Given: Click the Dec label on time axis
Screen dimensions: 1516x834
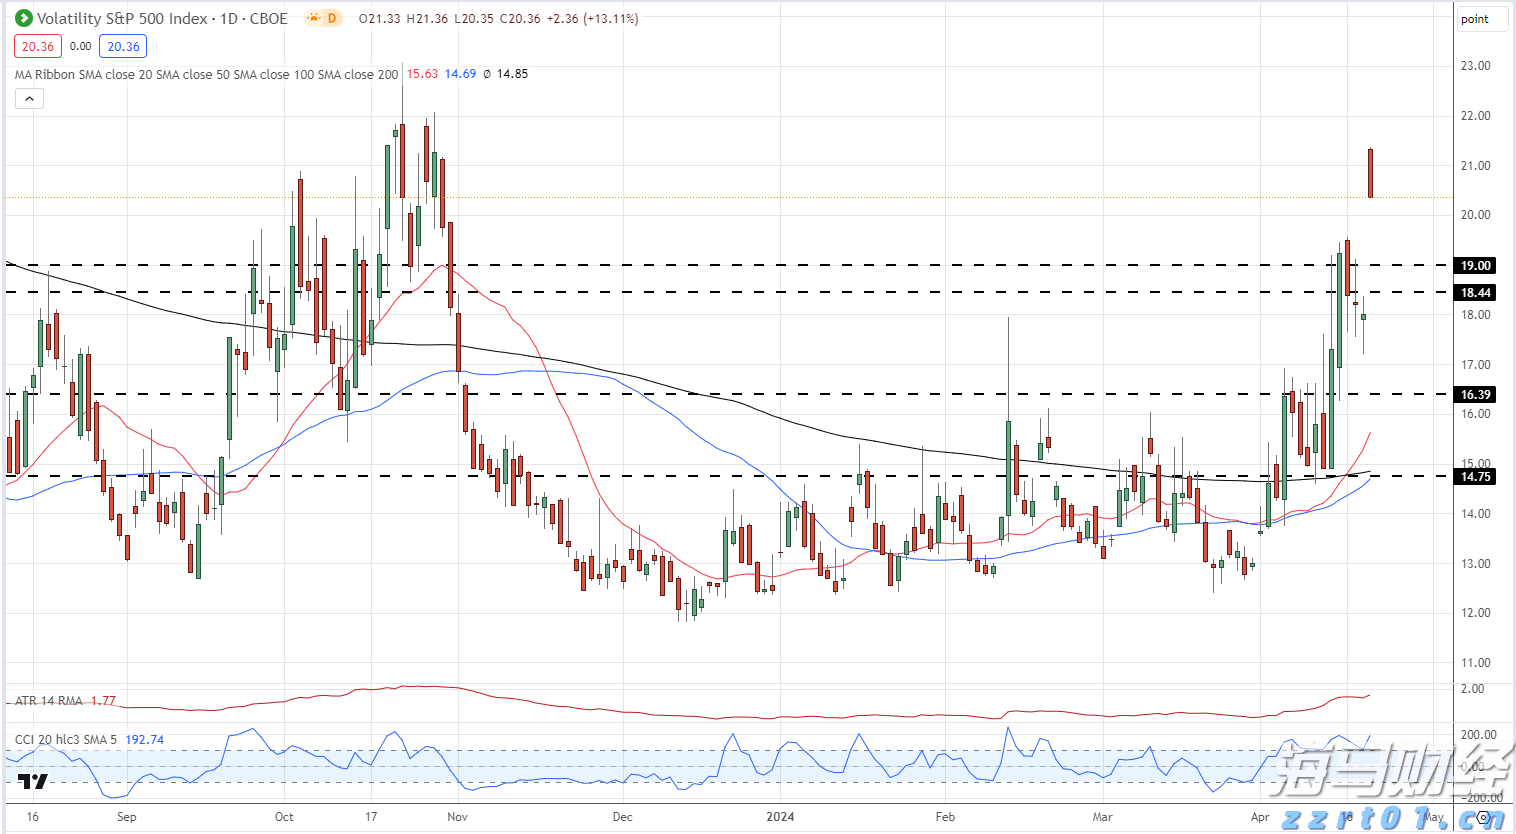Looking at the screenshot, I should point(622,817).
